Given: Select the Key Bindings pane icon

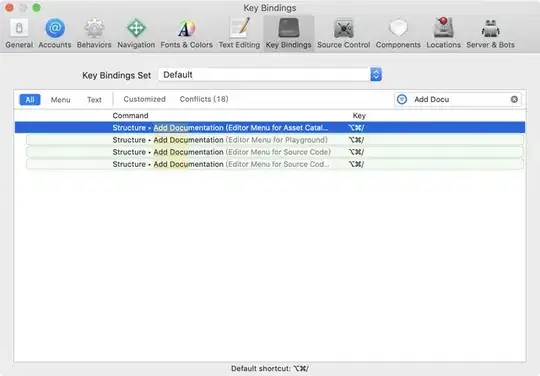Looking at the screenshot, I should (289, 34).
